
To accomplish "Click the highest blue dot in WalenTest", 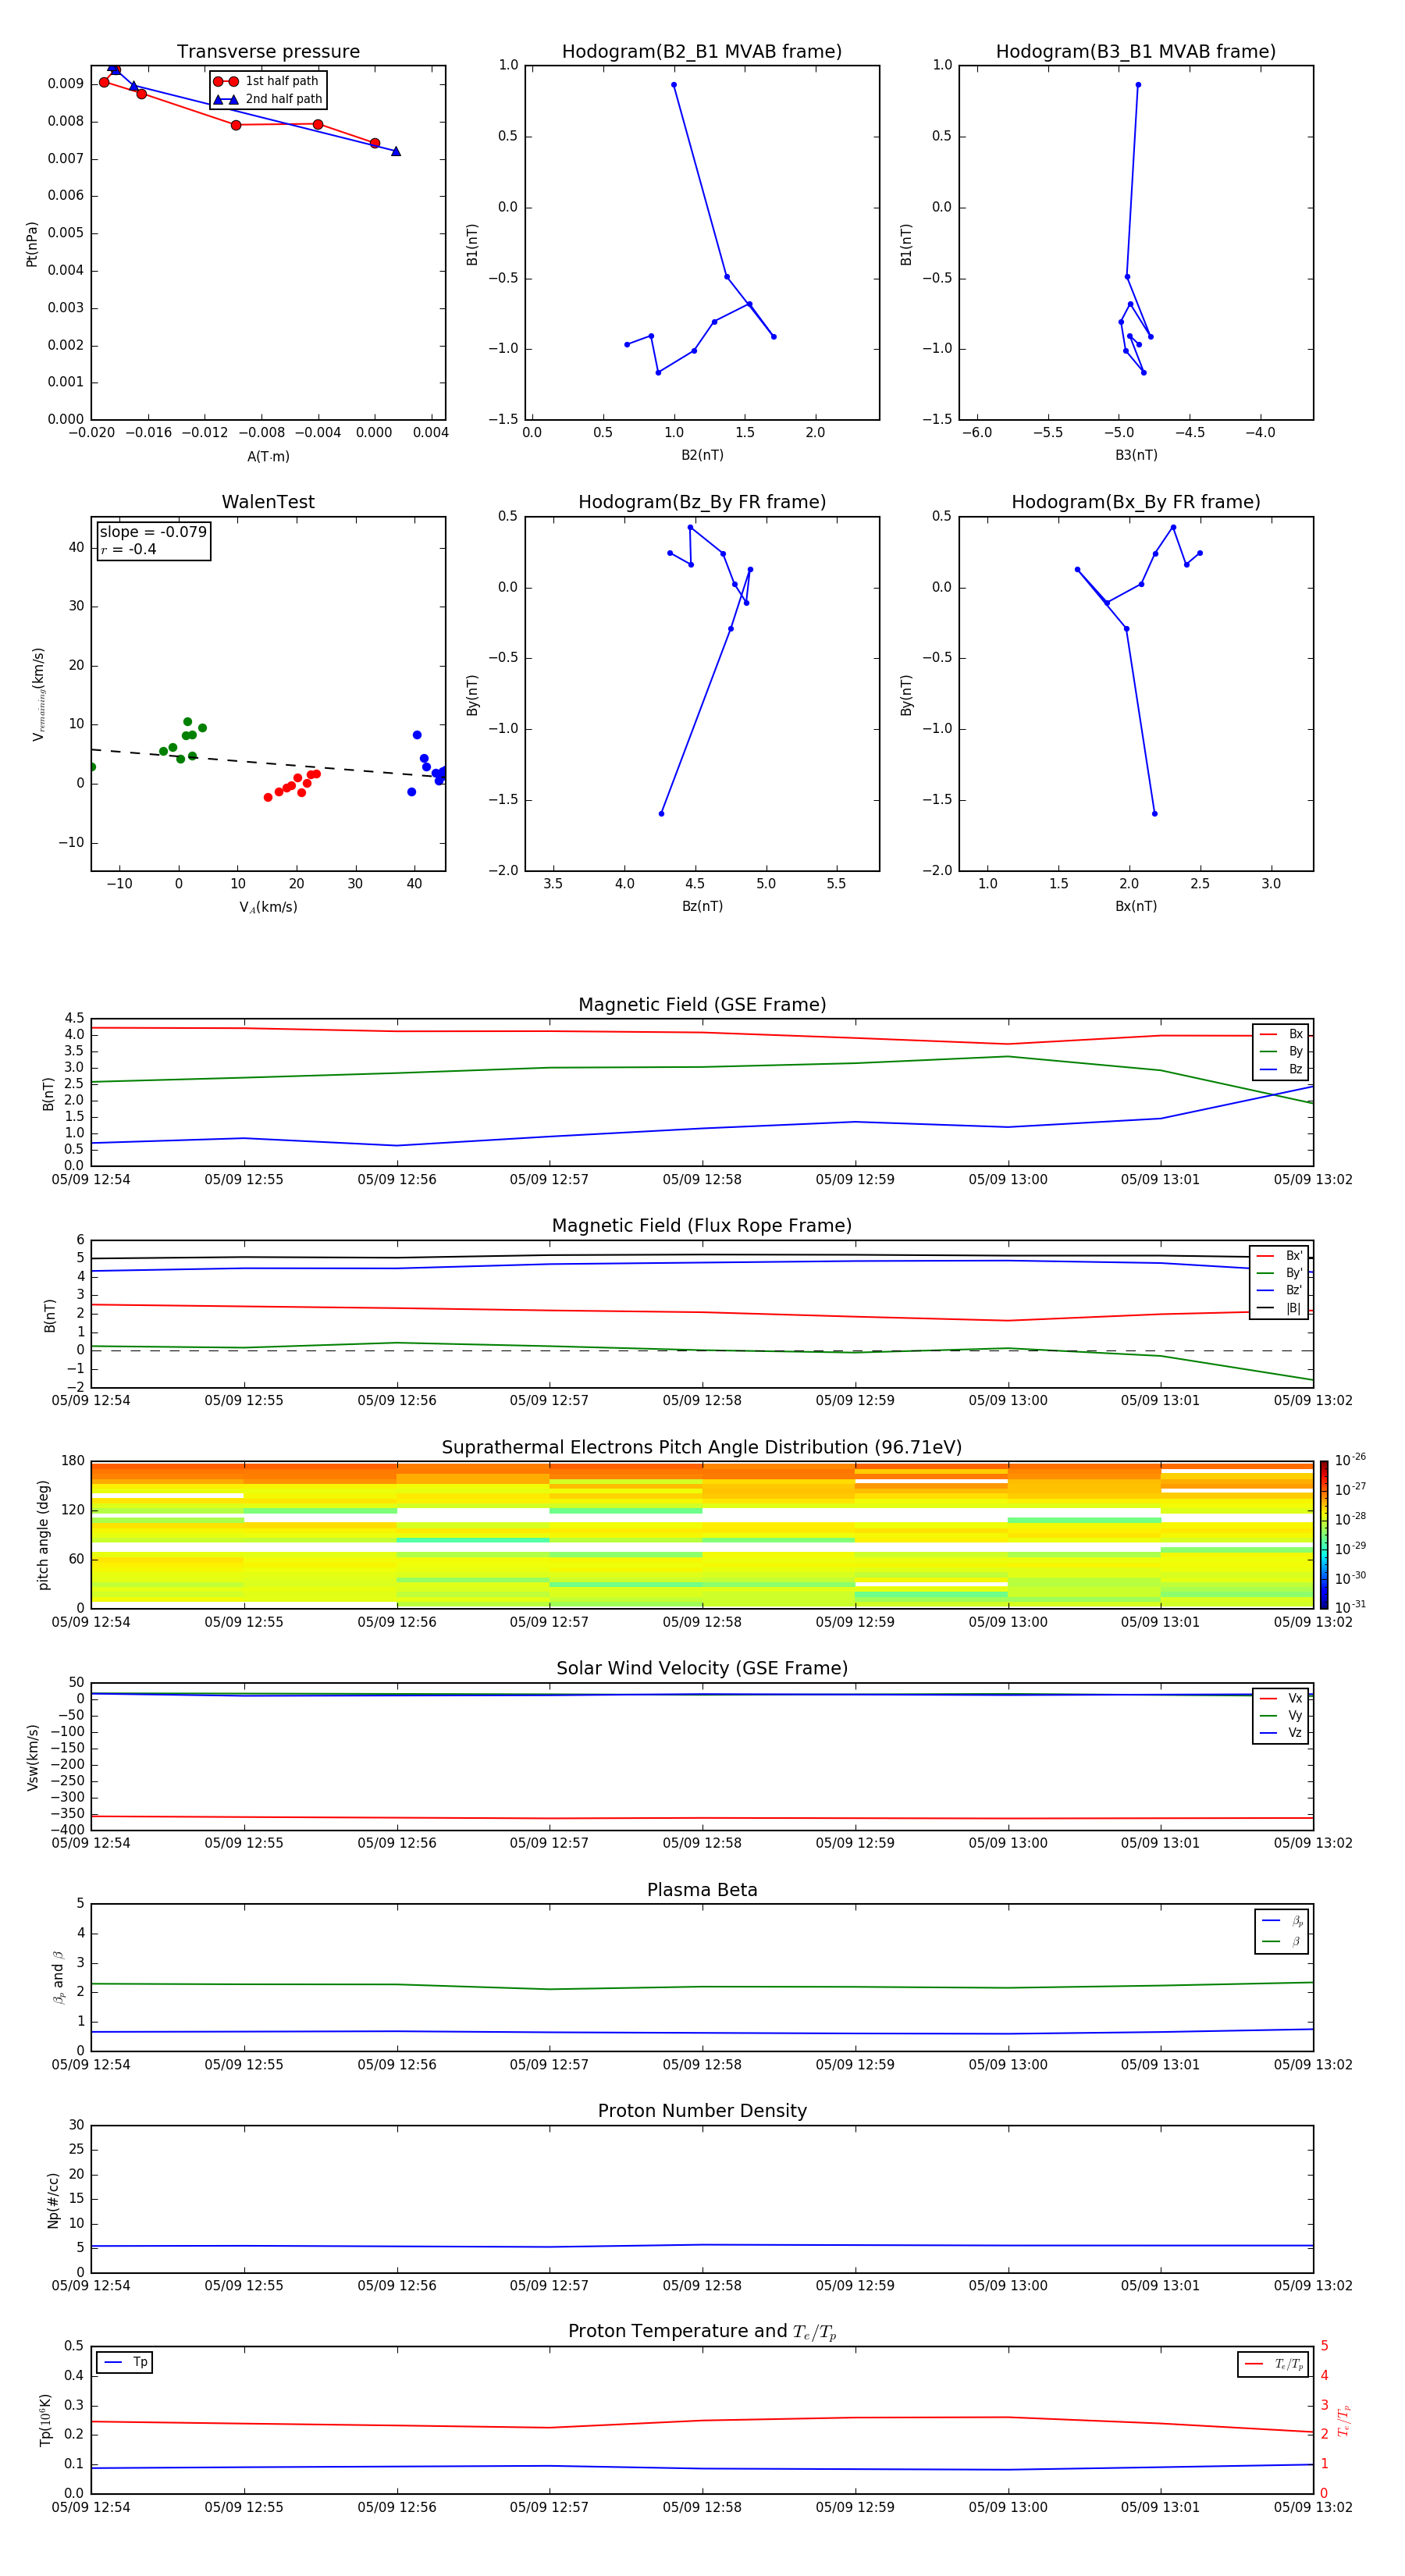I will (417, 735).
